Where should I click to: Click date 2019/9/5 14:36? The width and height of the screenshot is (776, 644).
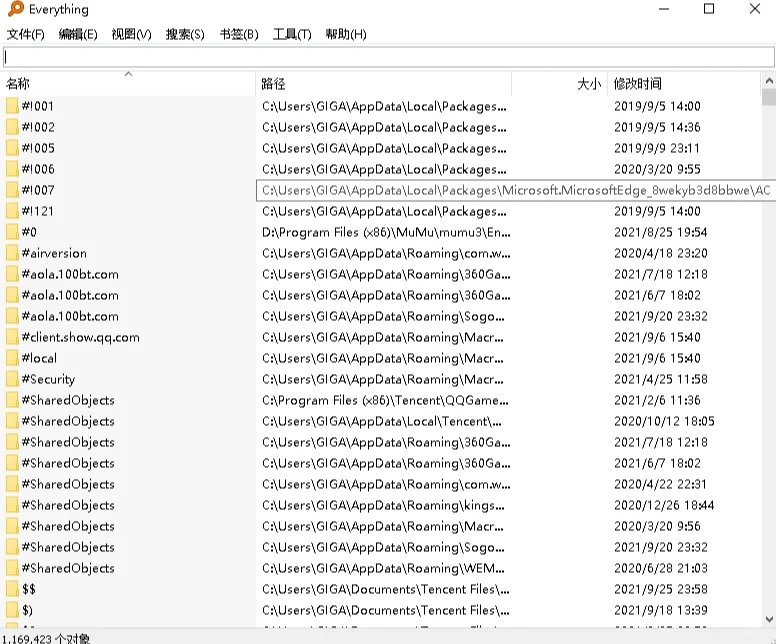pos(657,127)
